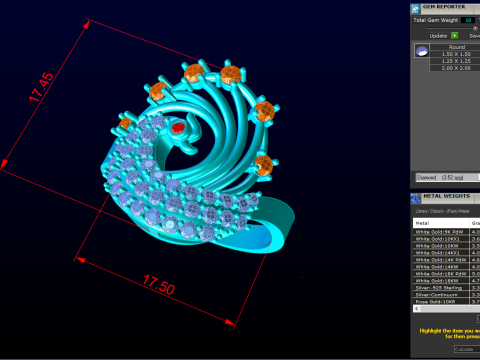Select the 1.25 X 1.25 gem size row
480x360 pixels.
pos(455,61)
